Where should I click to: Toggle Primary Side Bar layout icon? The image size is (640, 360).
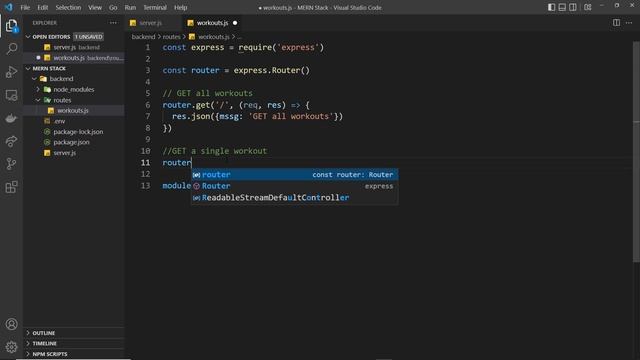tap(551, 7)
